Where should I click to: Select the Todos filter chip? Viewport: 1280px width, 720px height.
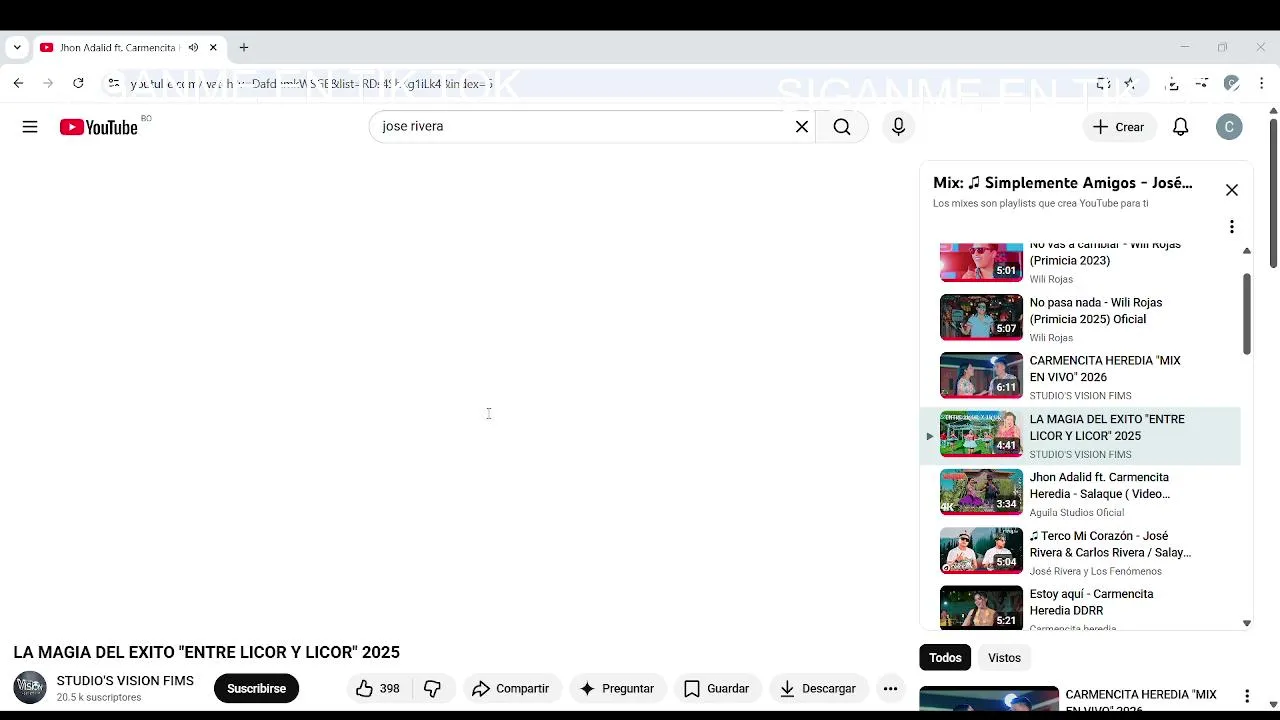pyautogui.click(x=945, y=657)
